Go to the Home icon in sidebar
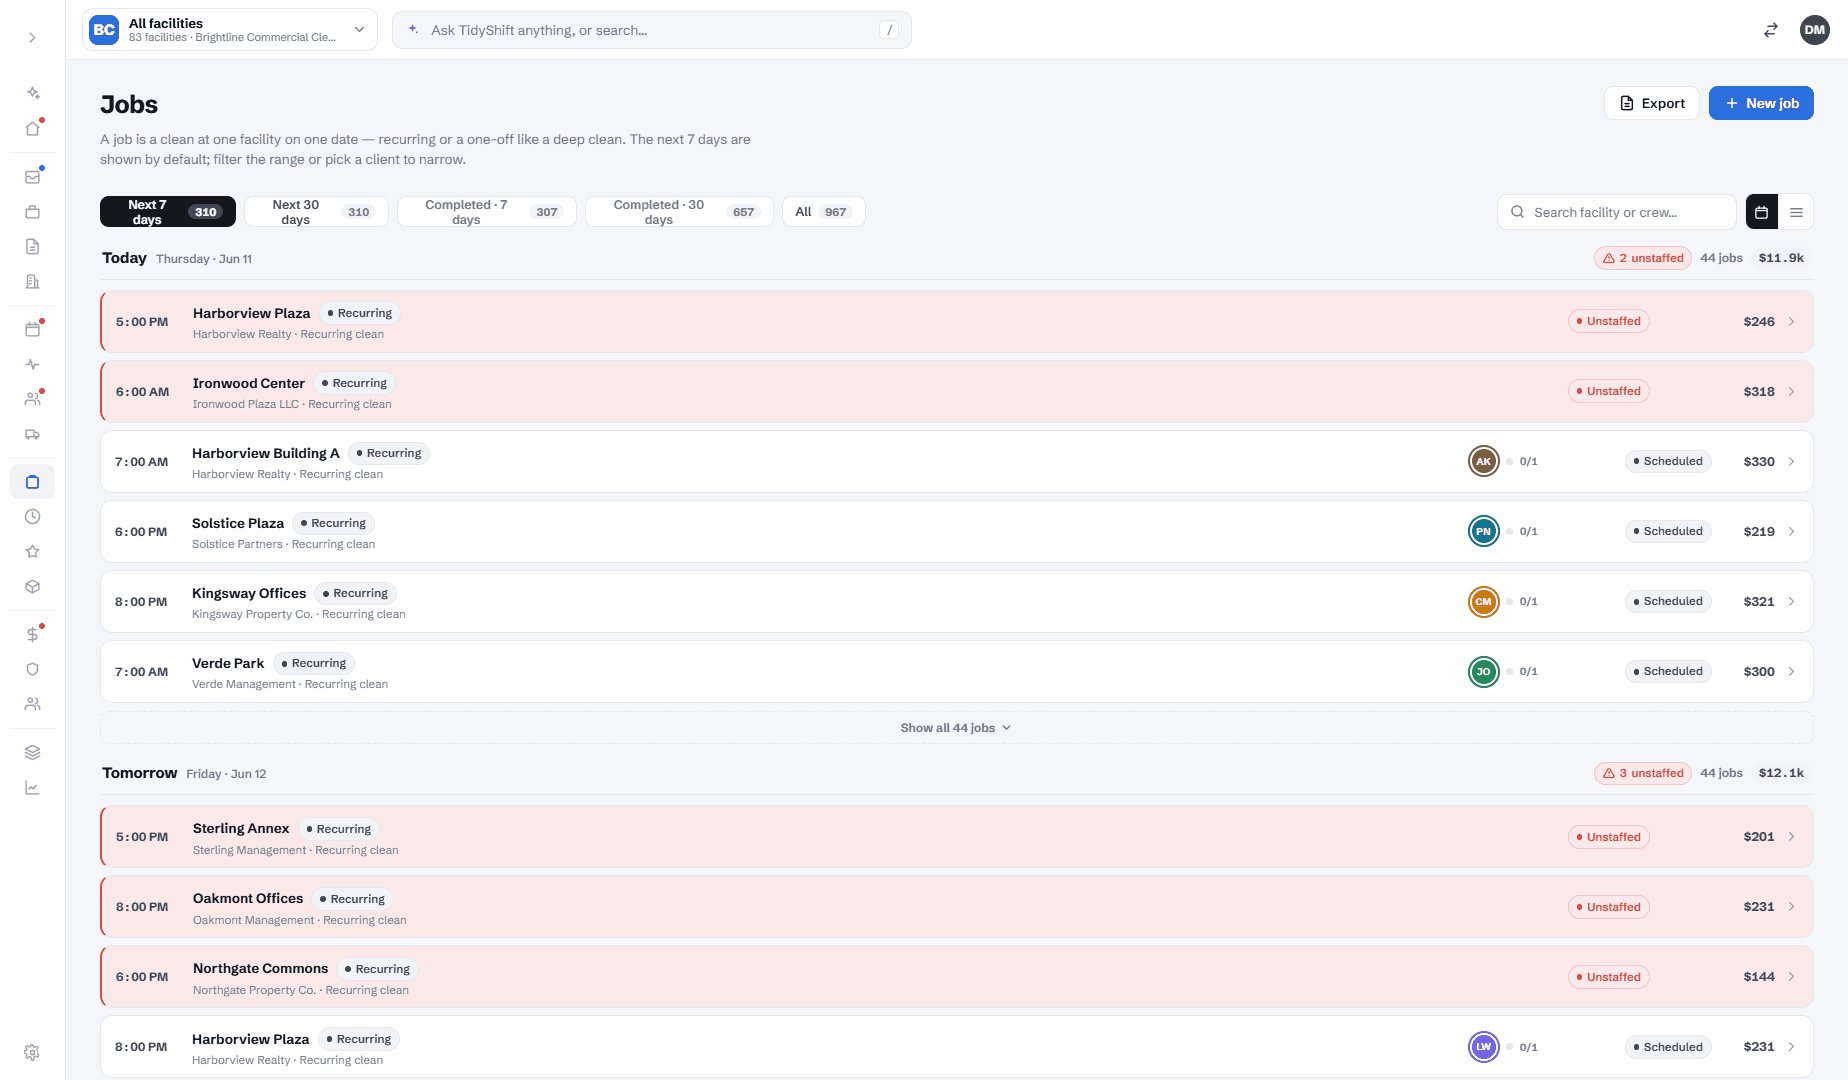 coord(32,128)
